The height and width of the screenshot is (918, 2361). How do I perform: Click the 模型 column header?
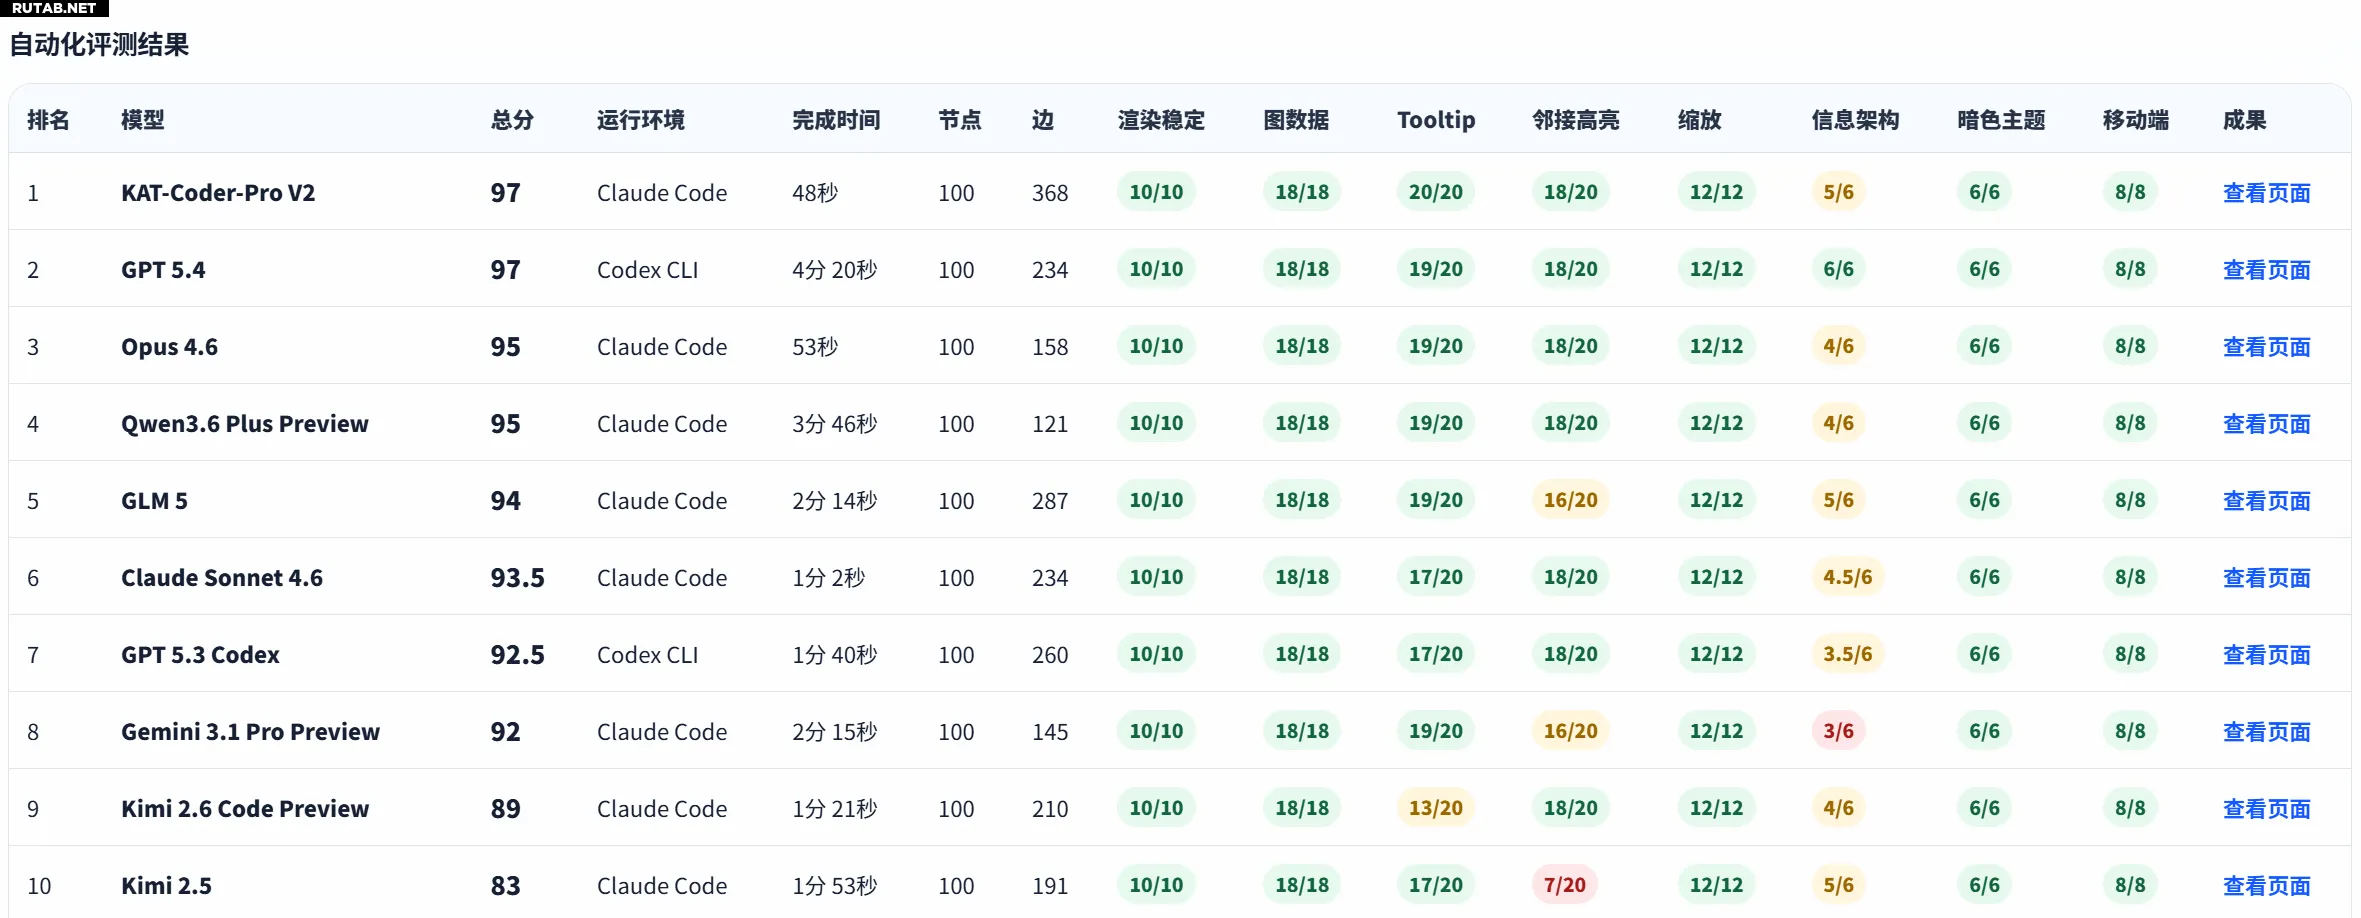[142, 120]
